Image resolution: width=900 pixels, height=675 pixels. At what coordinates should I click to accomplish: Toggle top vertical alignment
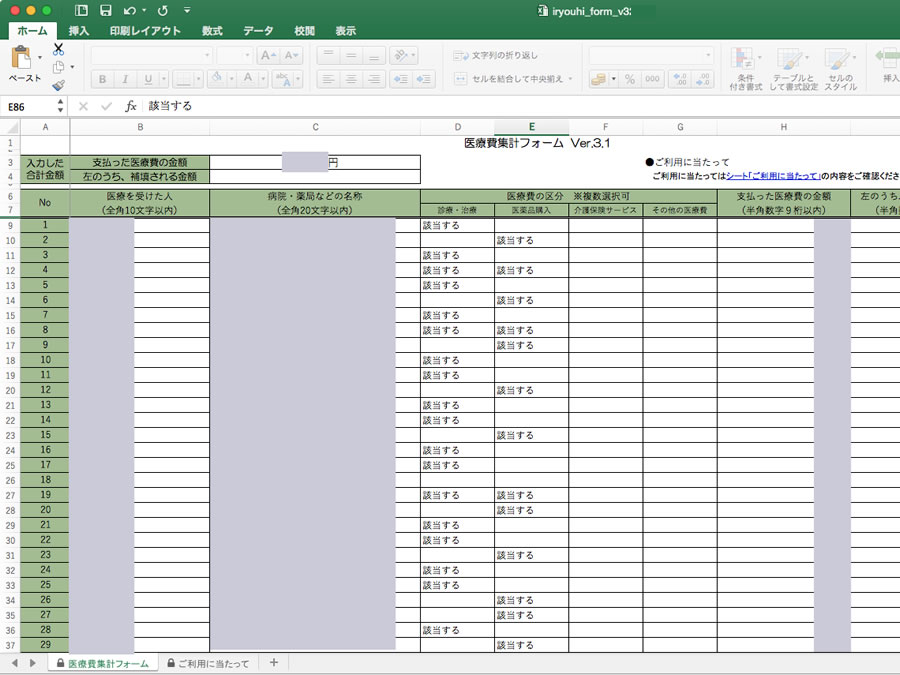coord(328,56)
